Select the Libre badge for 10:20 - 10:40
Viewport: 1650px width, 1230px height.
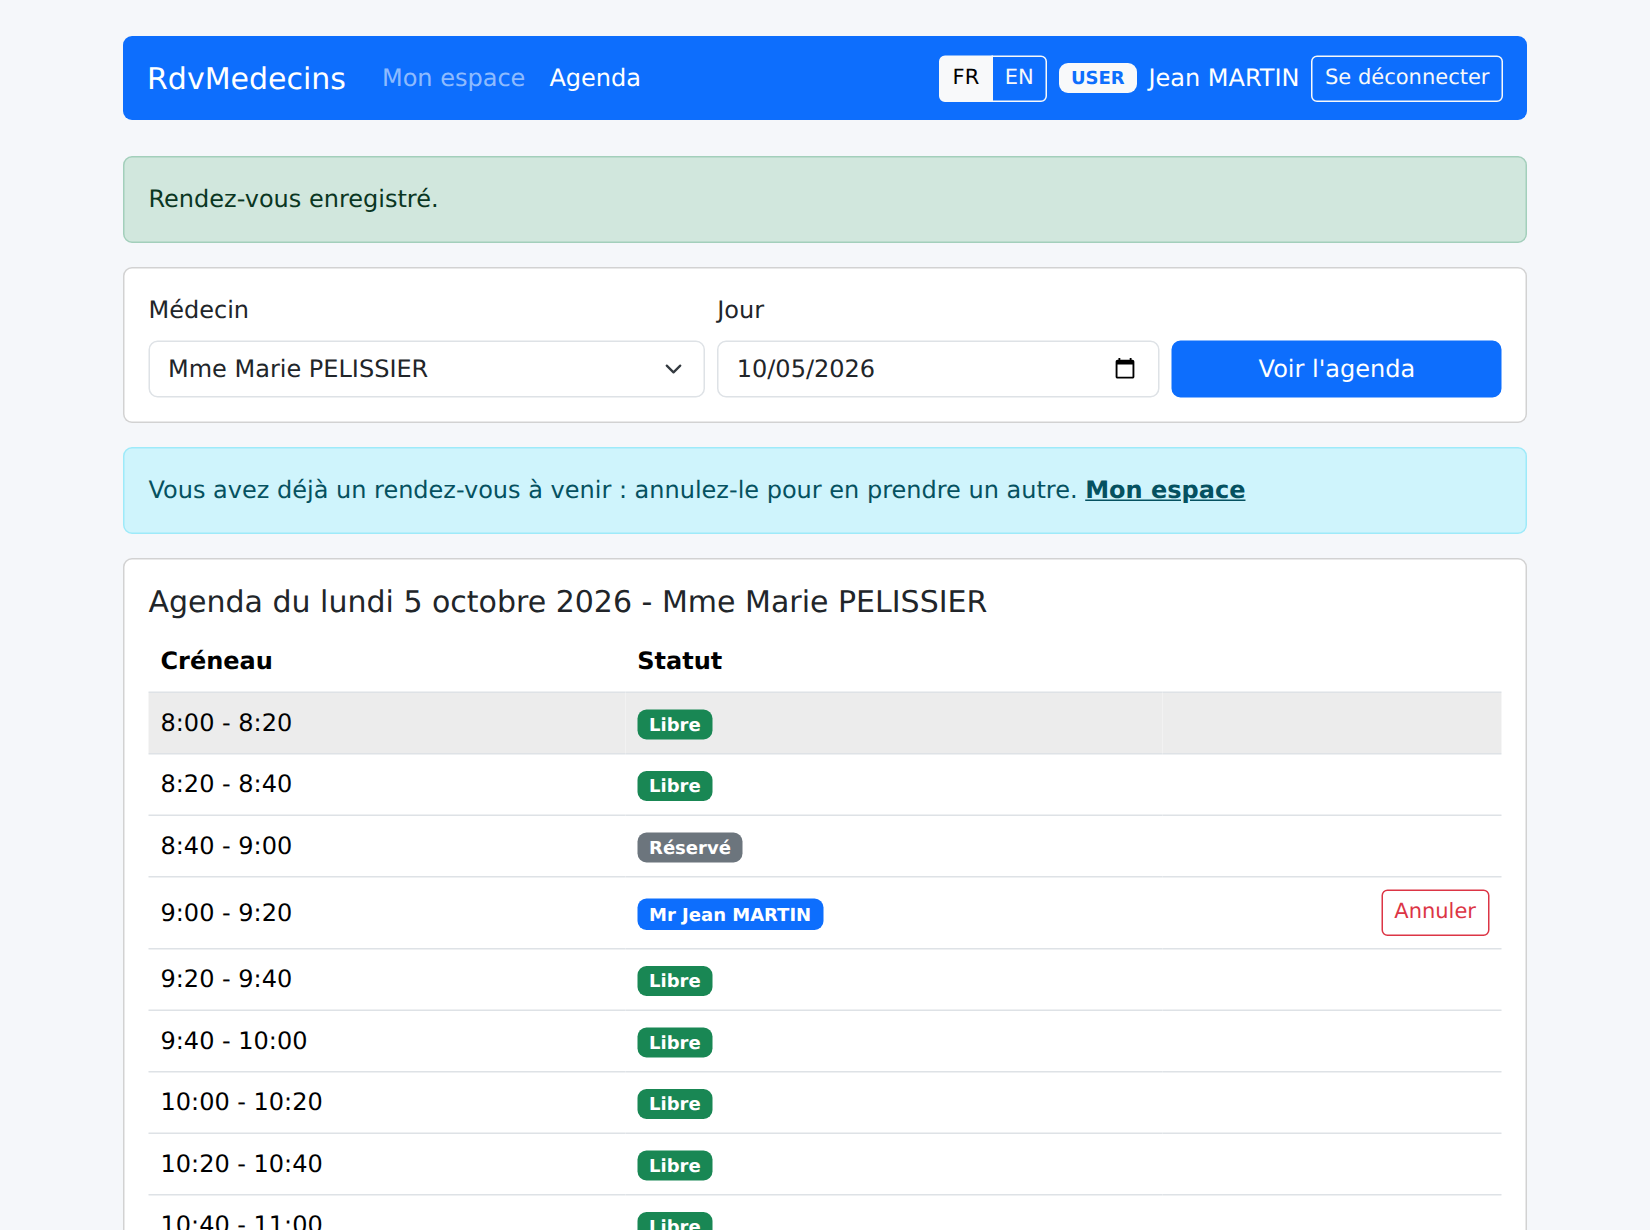coord(675,1166)
